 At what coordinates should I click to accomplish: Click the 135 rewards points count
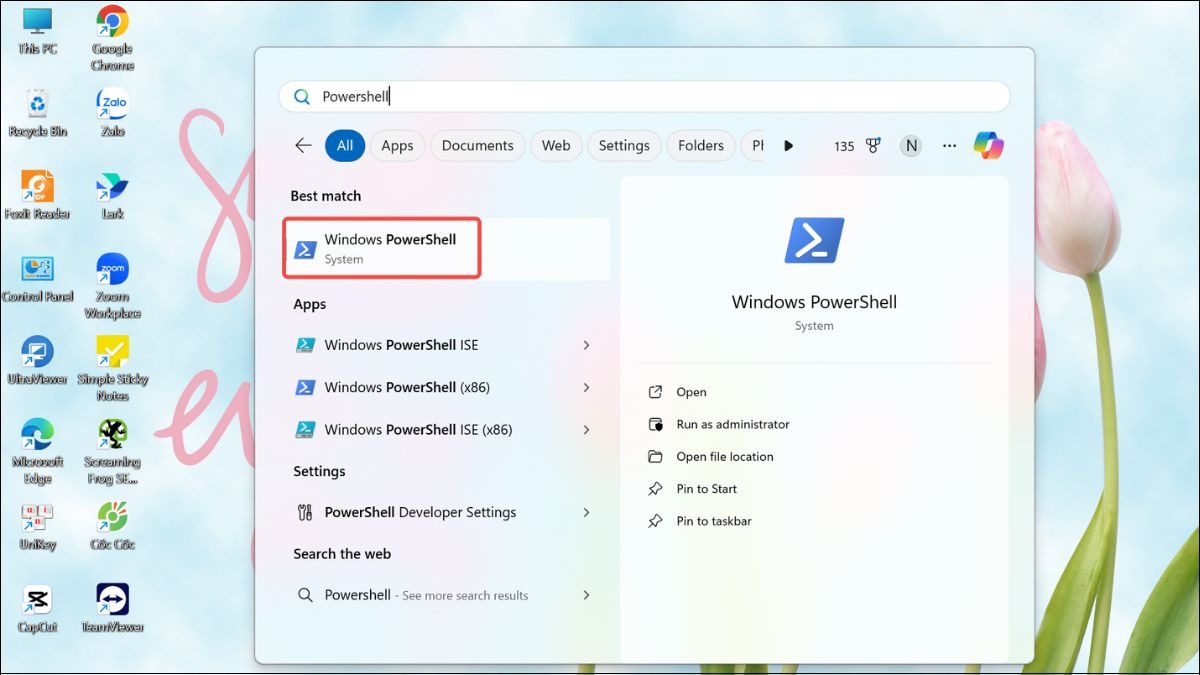(844, 147)
